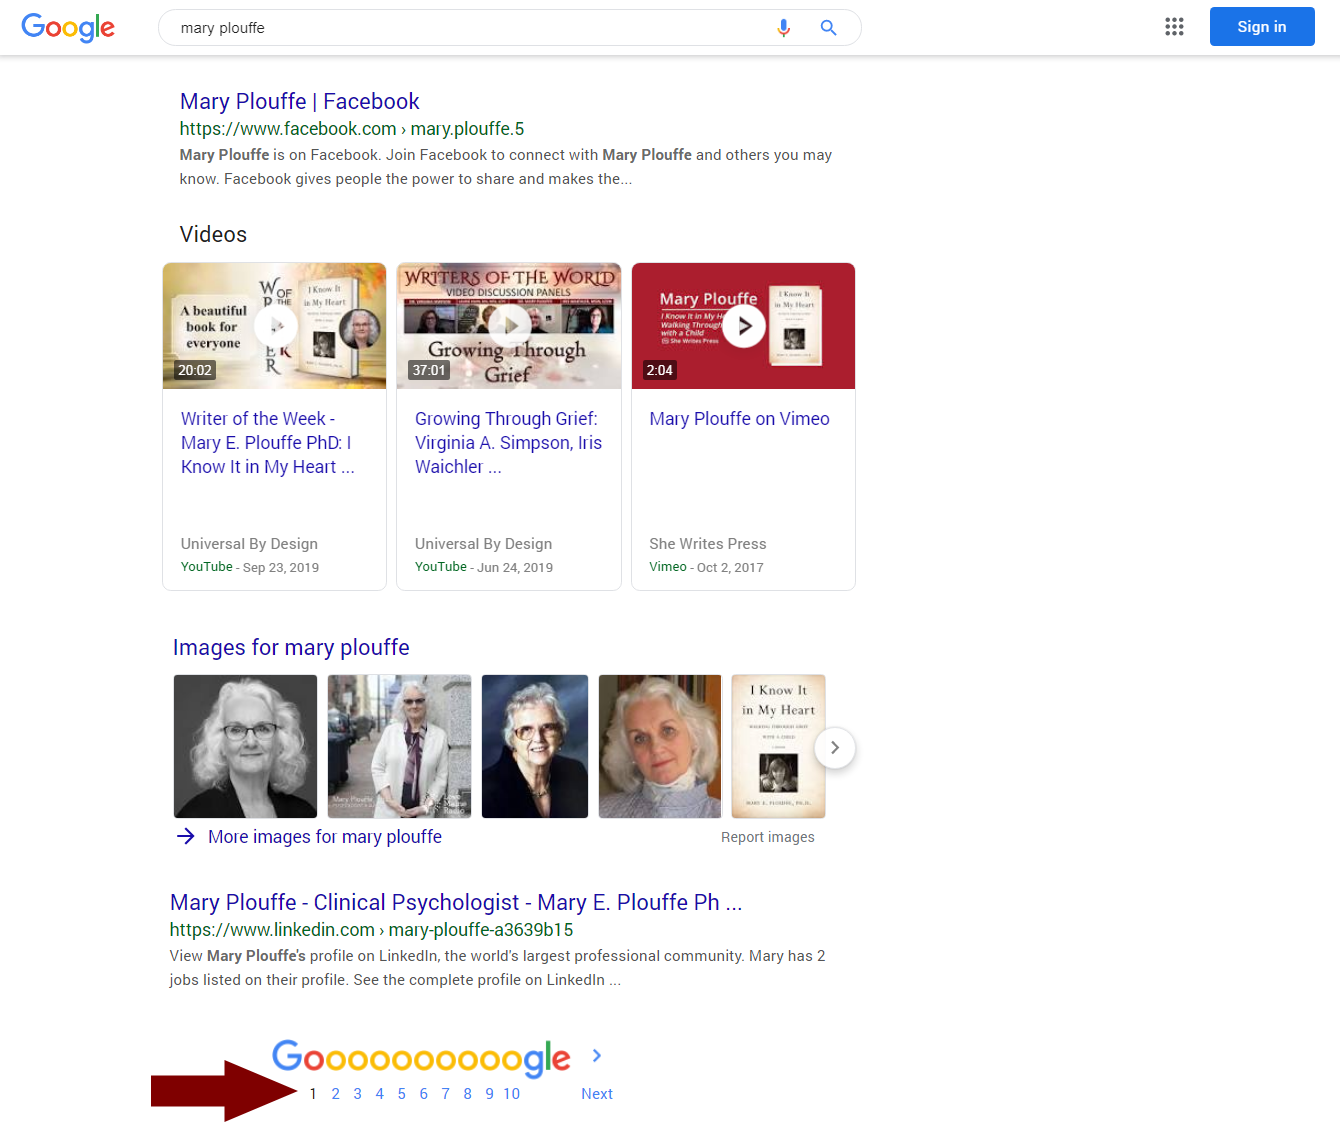
Task: Click the She Writes Press source text
Action: [x=708, y=544]
